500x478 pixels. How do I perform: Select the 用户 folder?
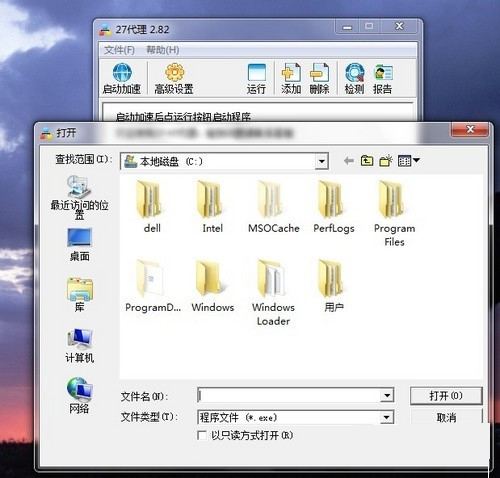(333, 286)
